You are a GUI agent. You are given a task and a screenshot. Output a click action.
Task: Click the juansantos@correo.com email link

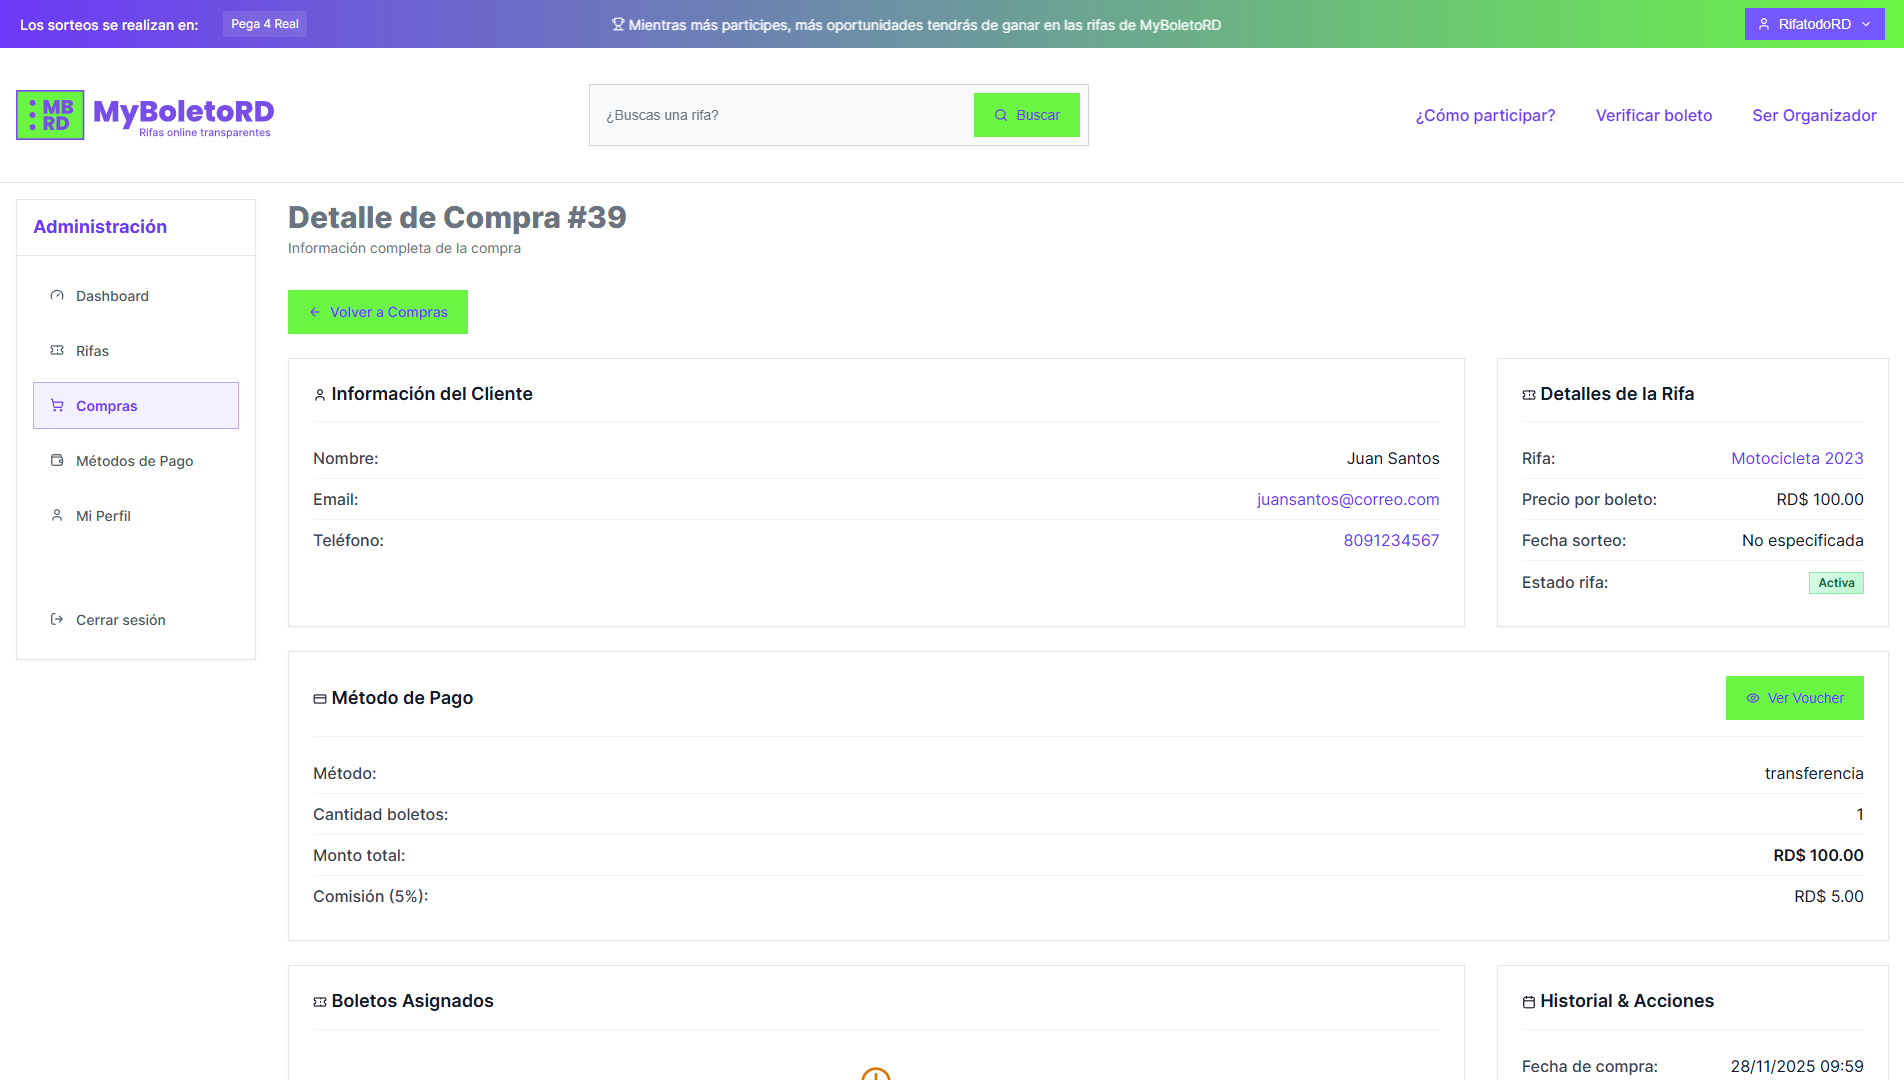click(1347, 499)
